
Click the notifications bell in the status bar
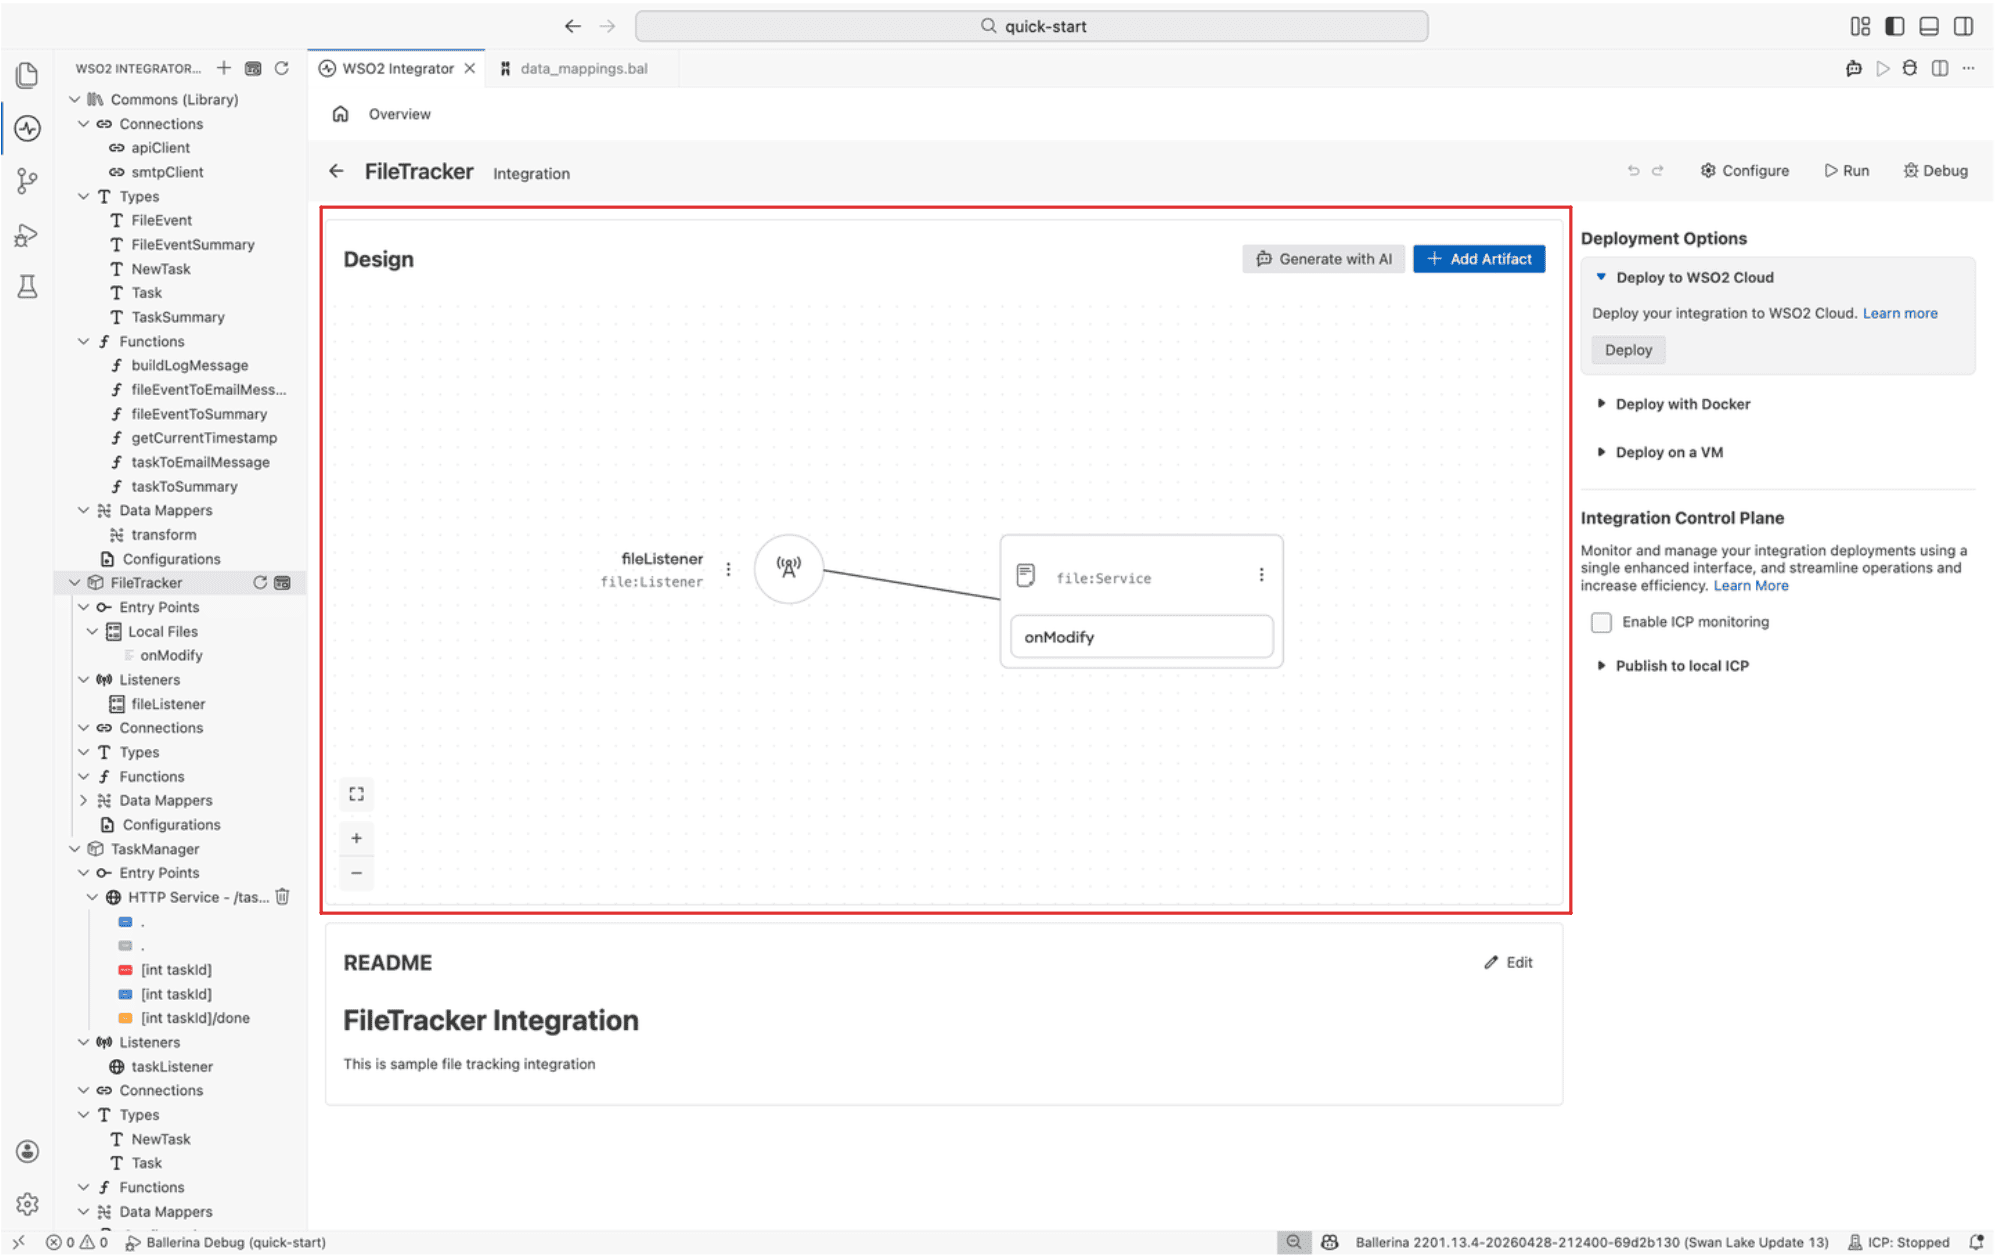point(1976,1243)
